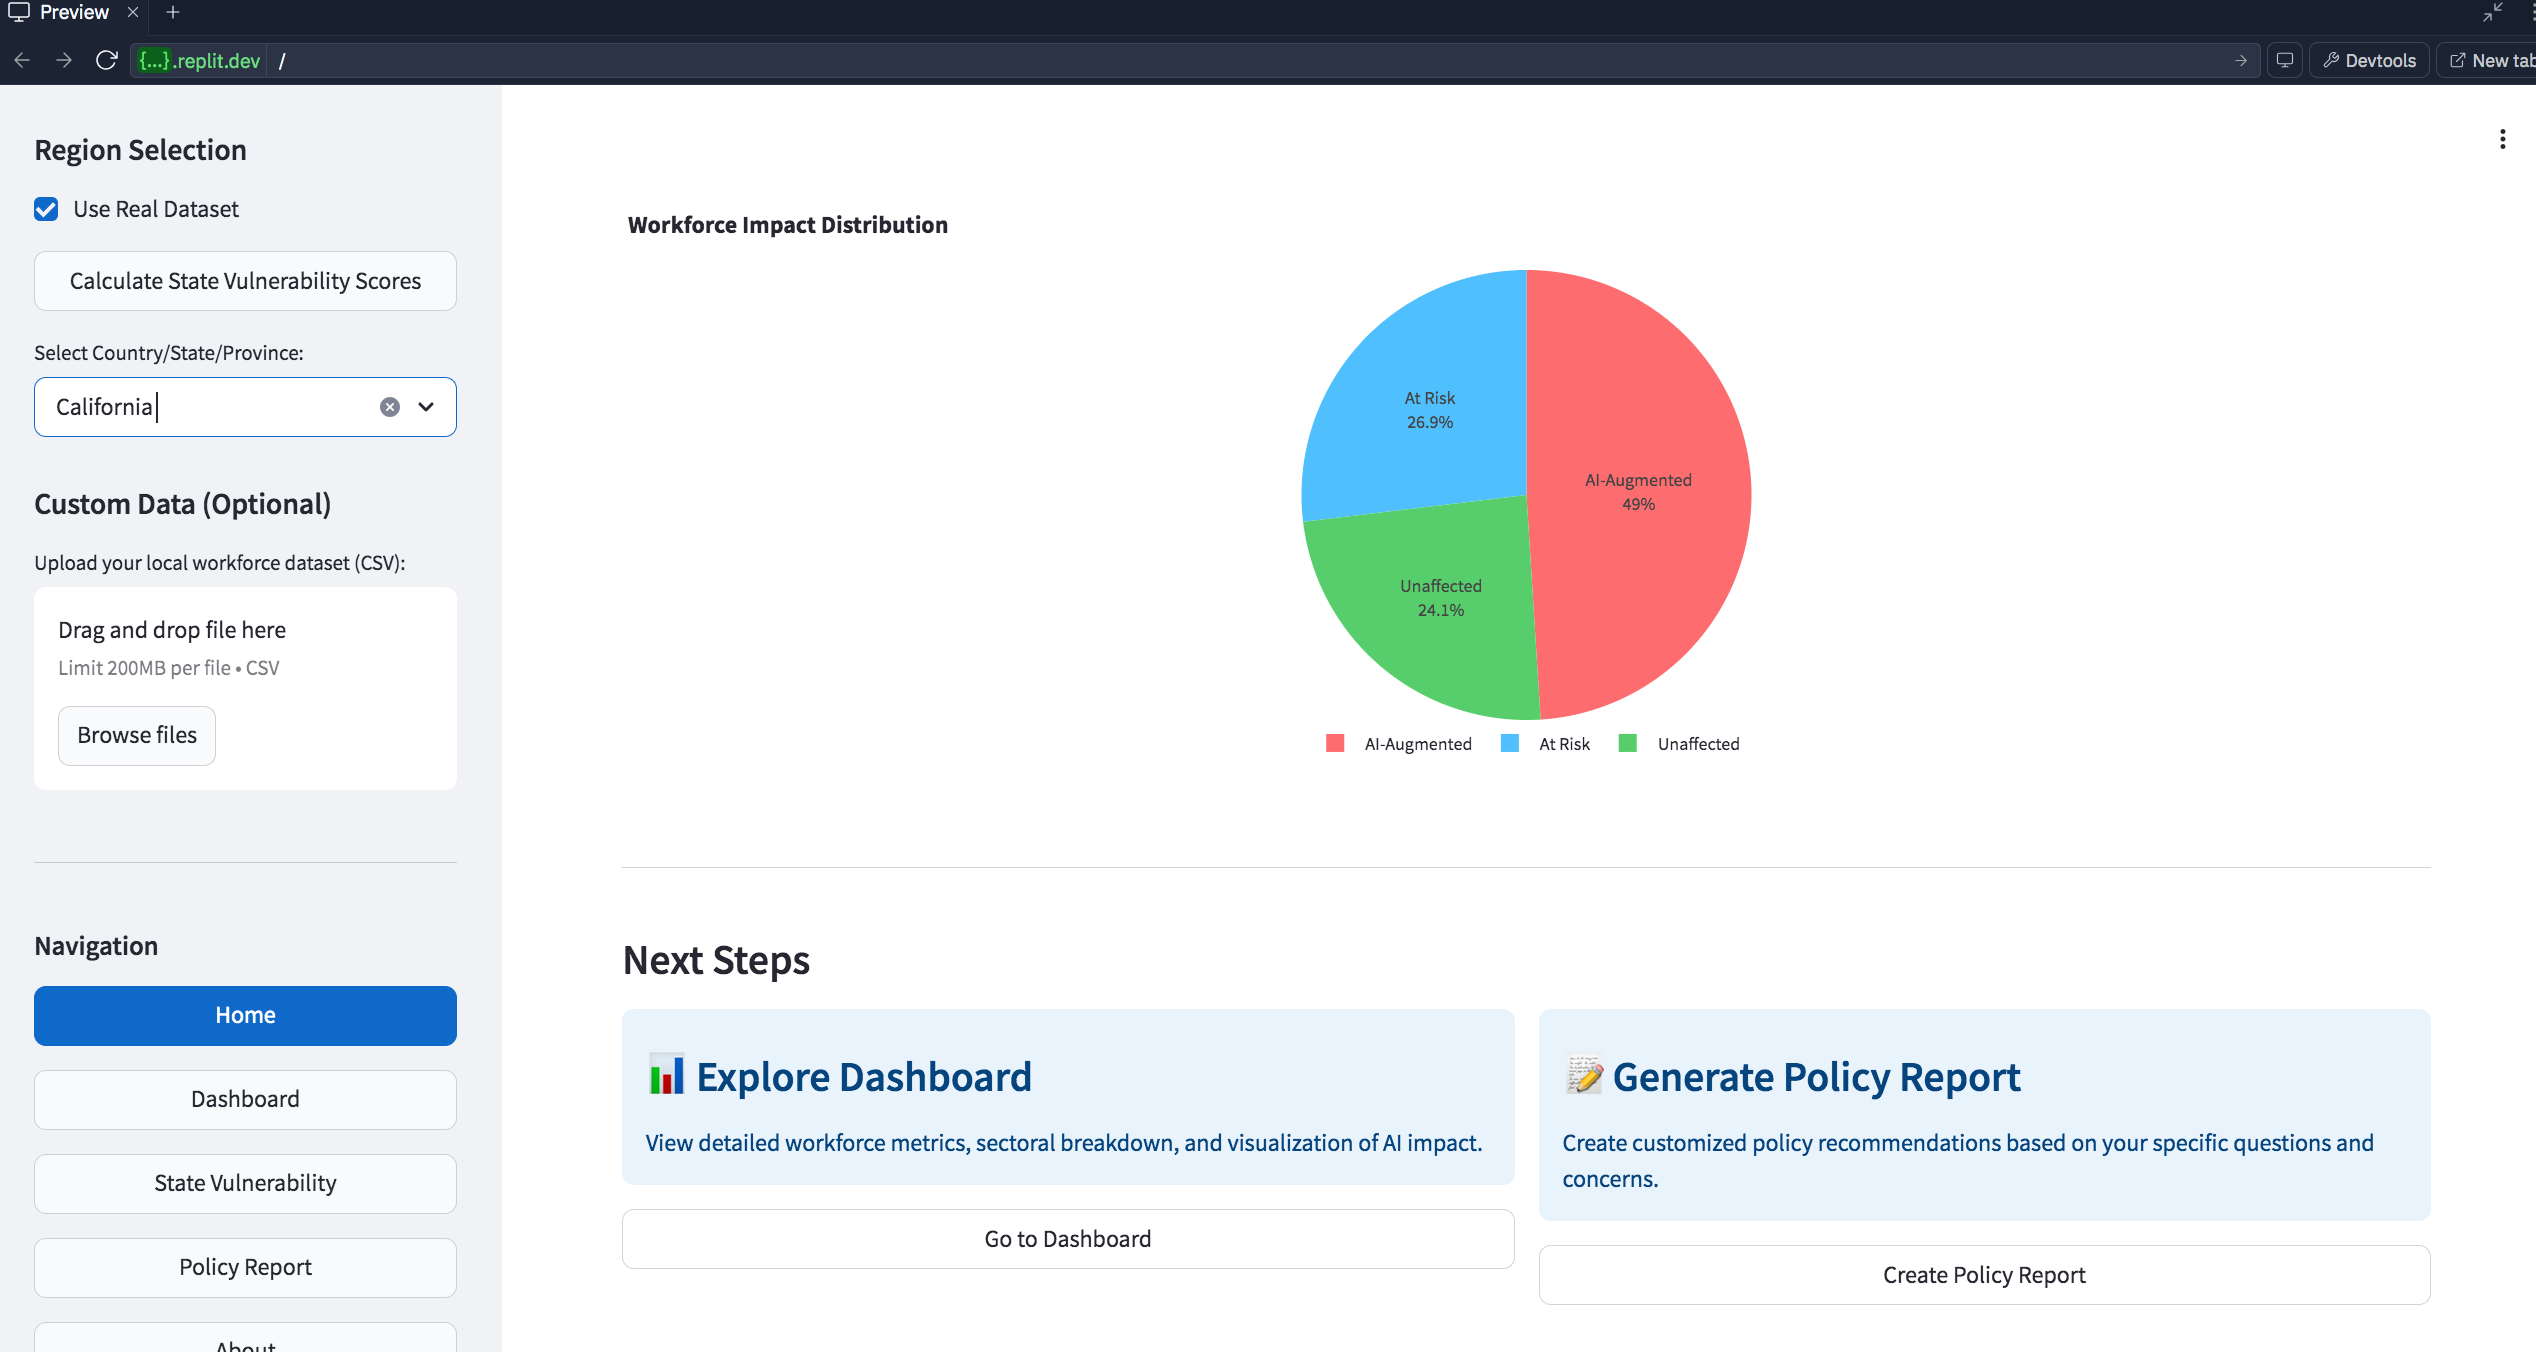Click Calculate State Vulnerability Scores button
The width and height of the screenshot is (2536, 1352).
[245, 281]
